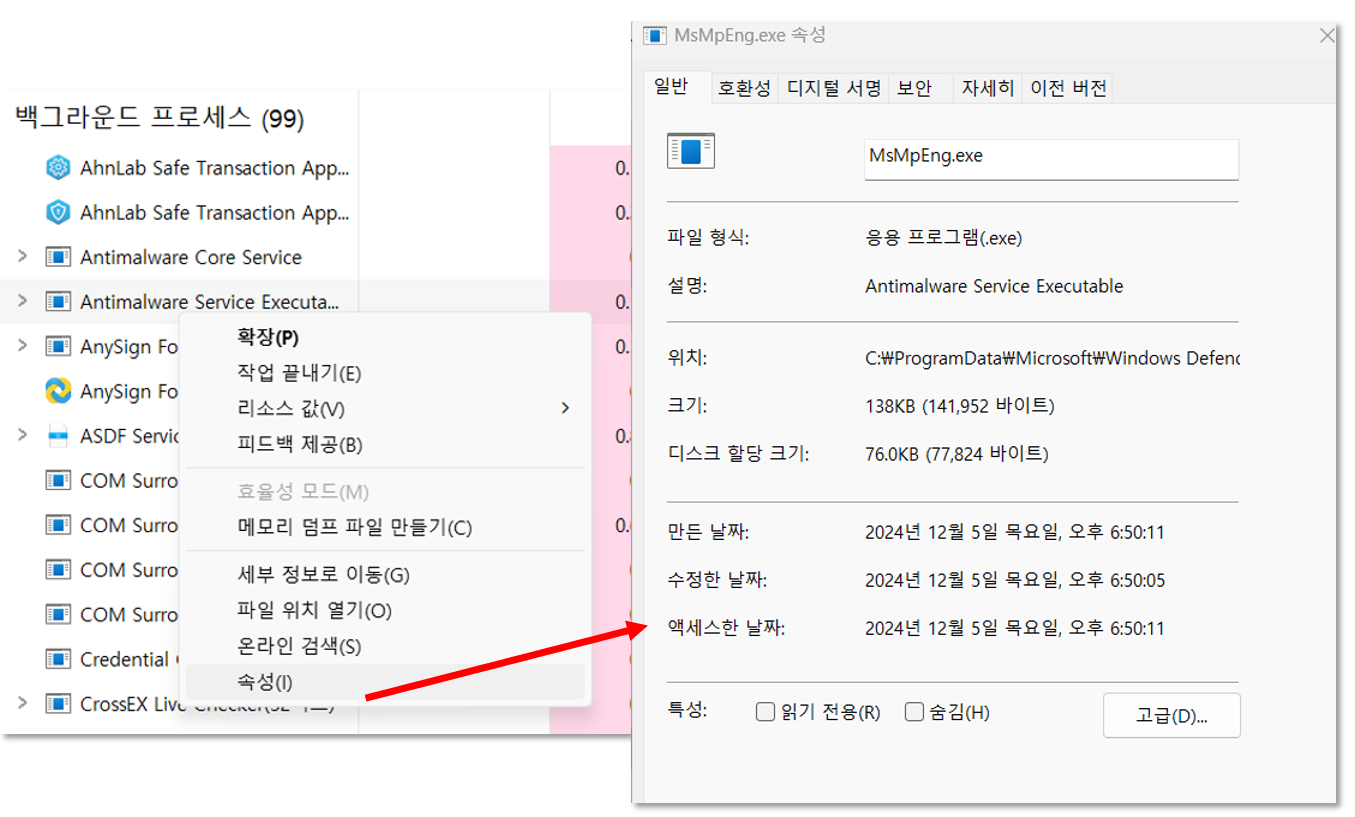Open the 리소스 값(V) submenu arrow
Image resolution: width=1355 pixels, height=817 pixels.
565,408
